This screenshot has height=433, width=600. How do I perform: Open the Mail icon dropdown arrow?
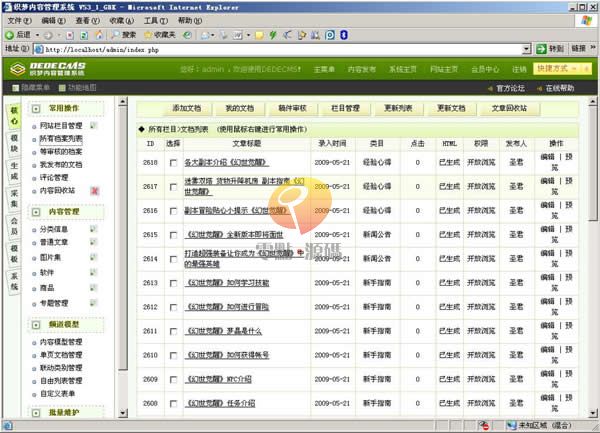213,35
